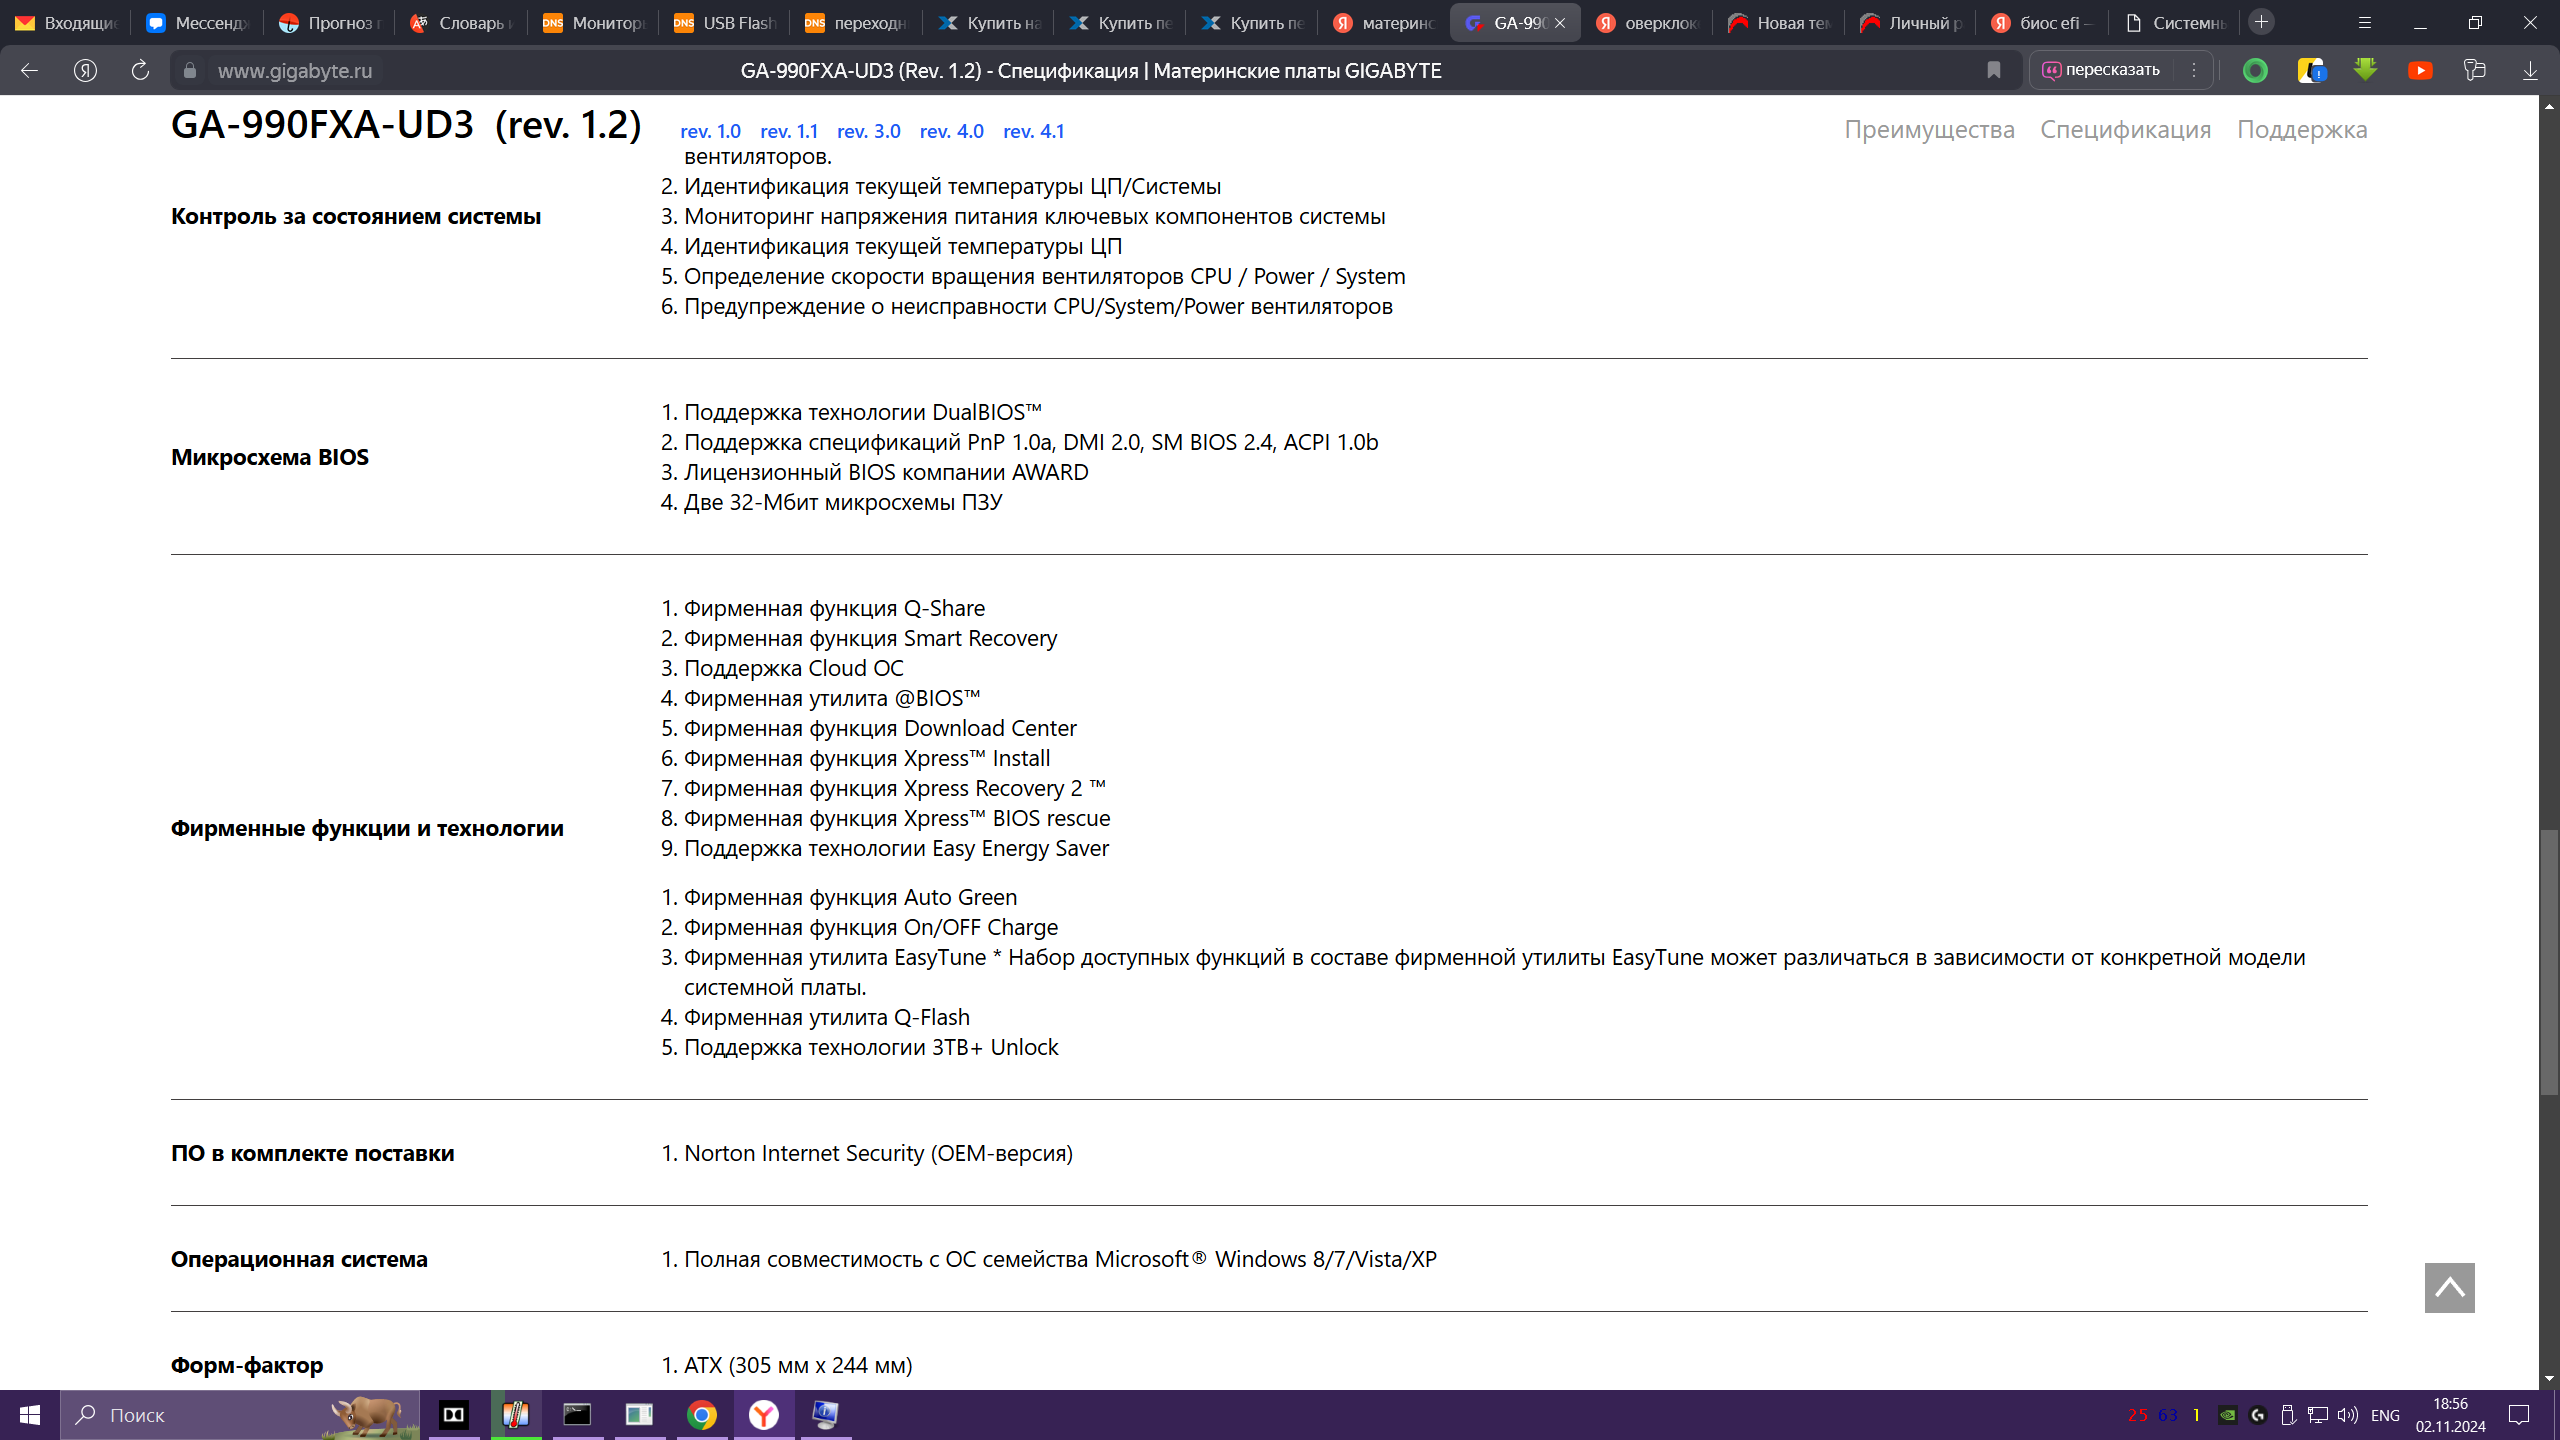This screenshot has width=2560, height=1440.
Task: Open the downloads arrow icon
Action: tap(2530, 70)
